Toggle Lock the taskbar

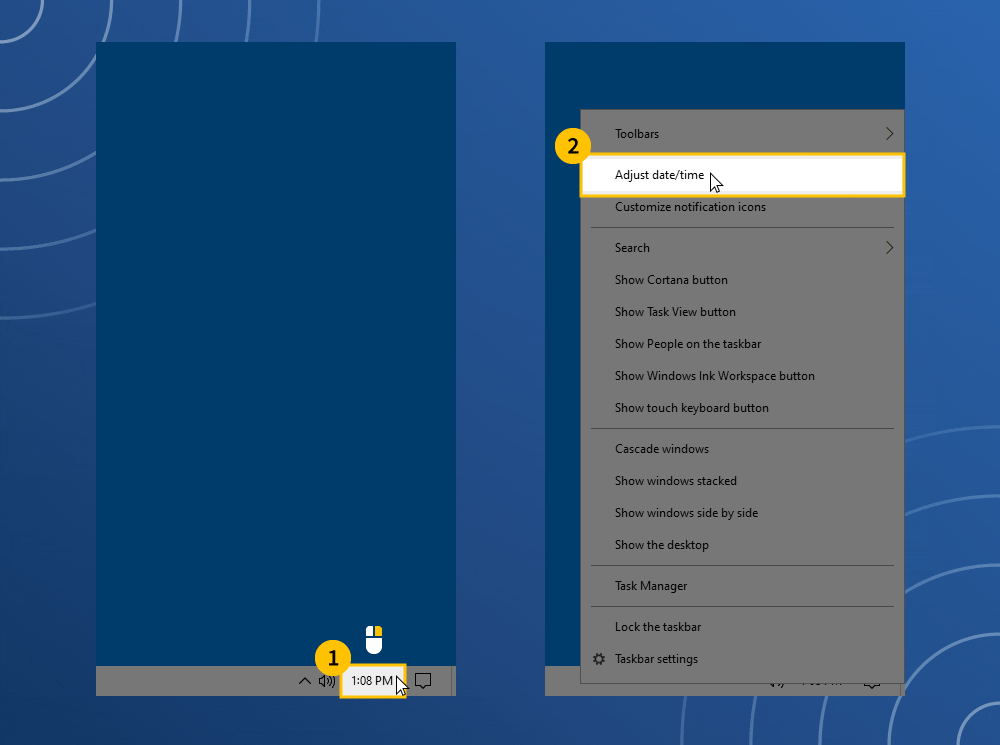pyautogui.click(x=742, y=626)
